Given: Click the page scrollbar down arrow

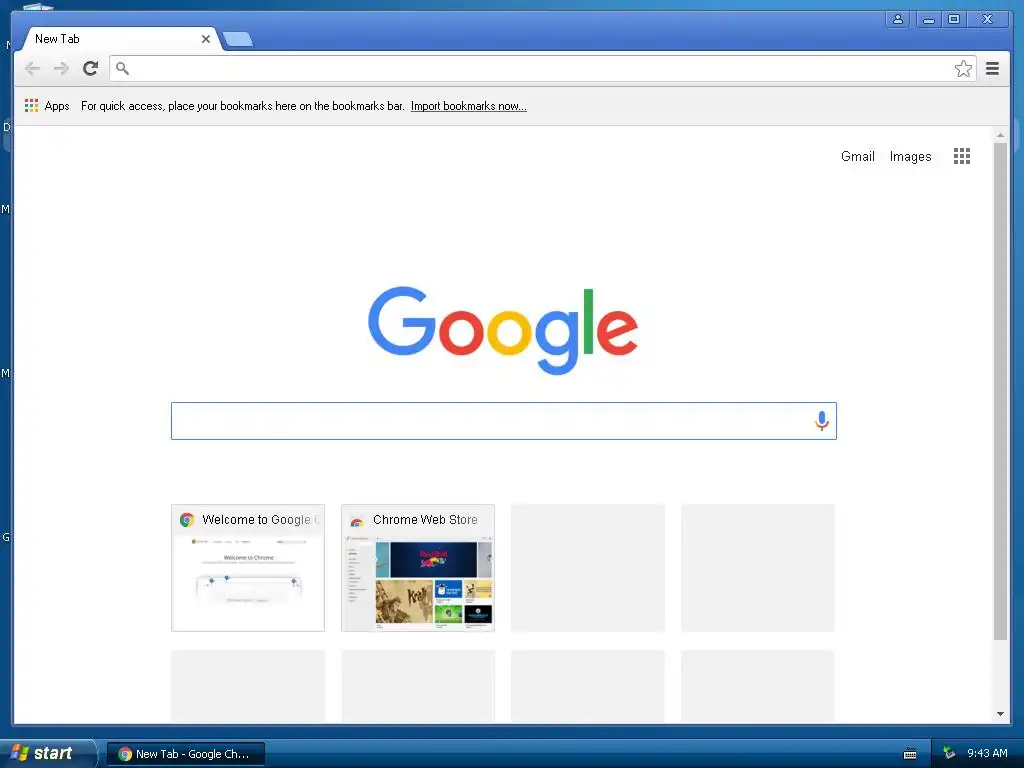Looking at the screenshot, I should click(x=1000, y=714).
